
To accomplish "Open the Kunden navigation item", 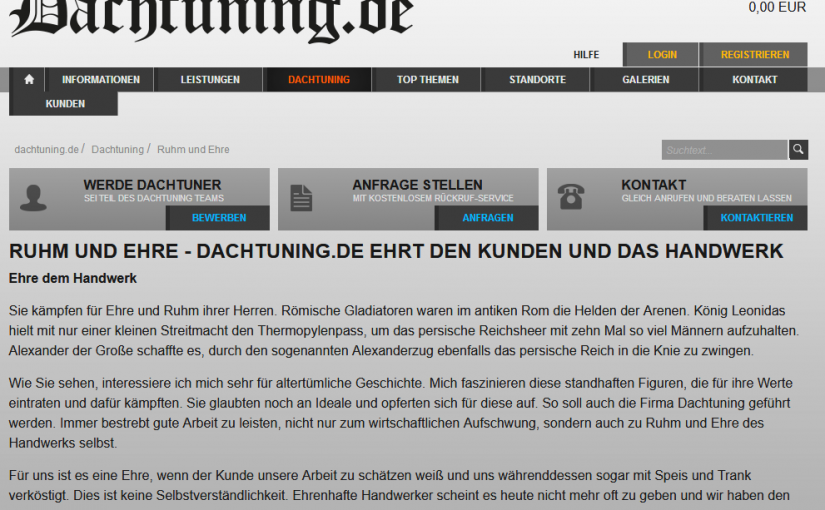I will [64, 104].
